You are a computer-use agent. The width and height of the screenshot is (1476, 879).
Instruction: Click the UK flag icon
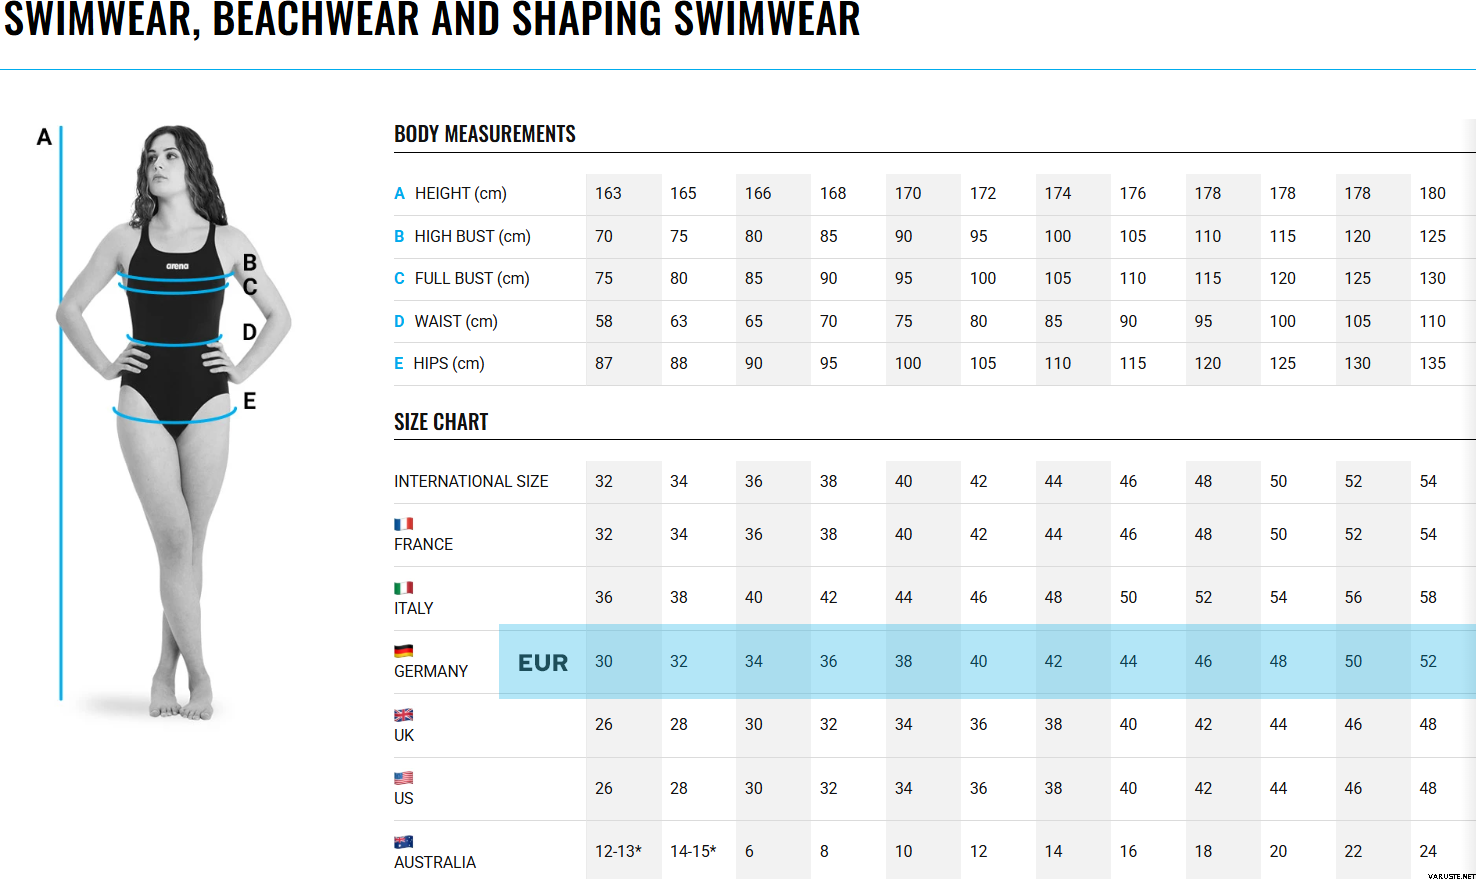(403, 715)
